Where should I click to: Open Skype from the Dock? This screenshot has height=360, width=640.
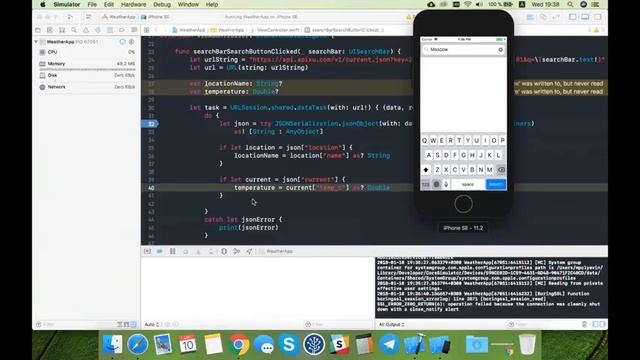[x=289, y=344]
